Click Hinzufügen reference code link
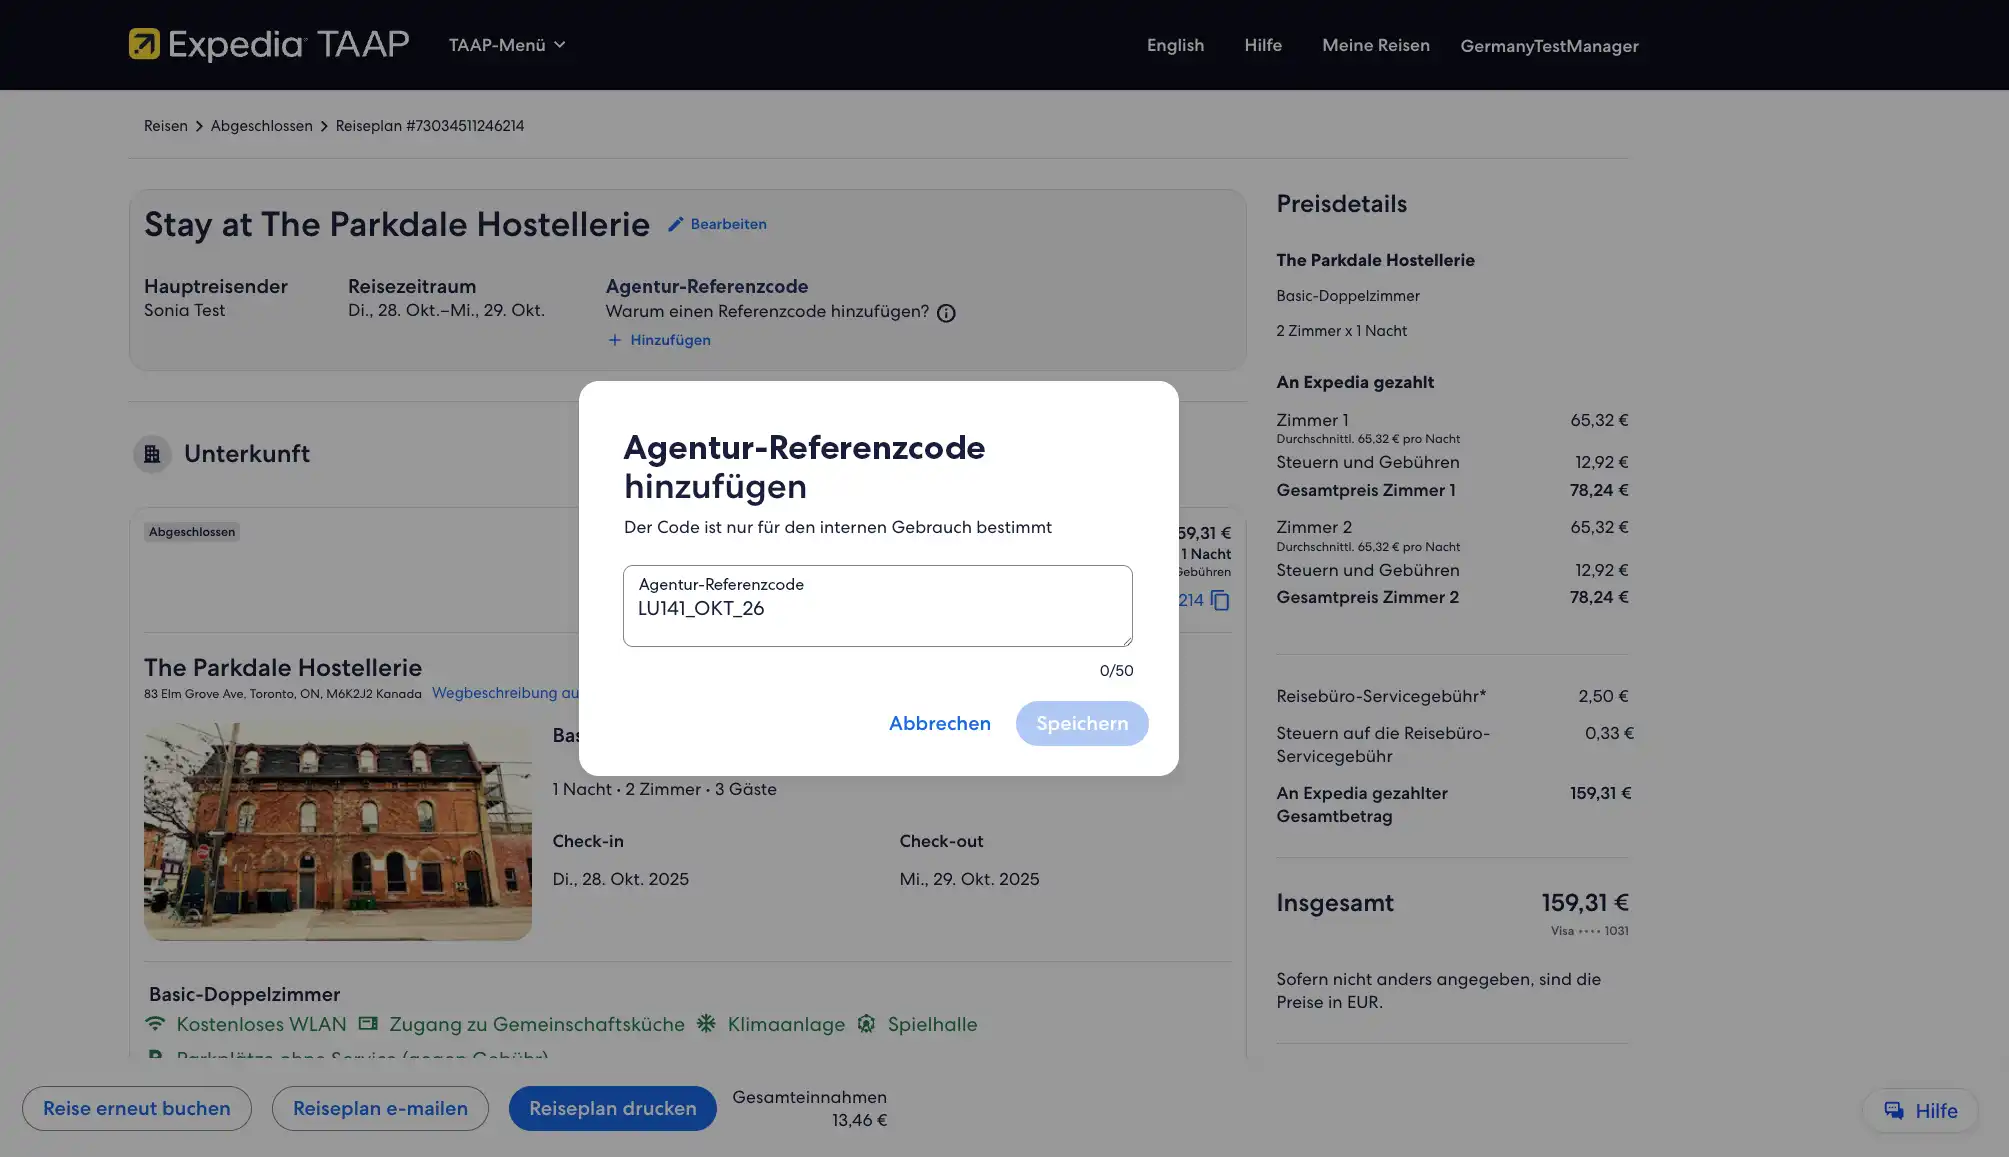2009x1157 pixels. pos(670,340)
